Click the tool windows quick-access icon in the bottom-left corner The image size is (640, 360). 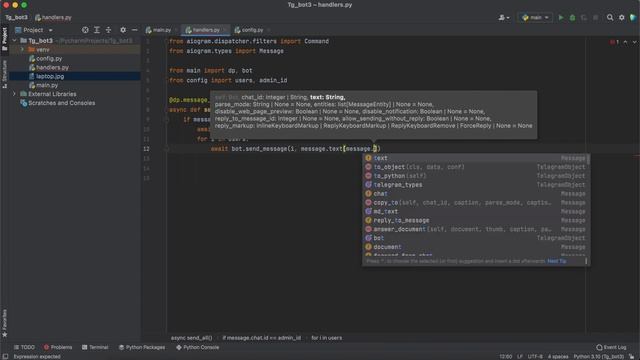pyautogui.click(x=5, y=356)
